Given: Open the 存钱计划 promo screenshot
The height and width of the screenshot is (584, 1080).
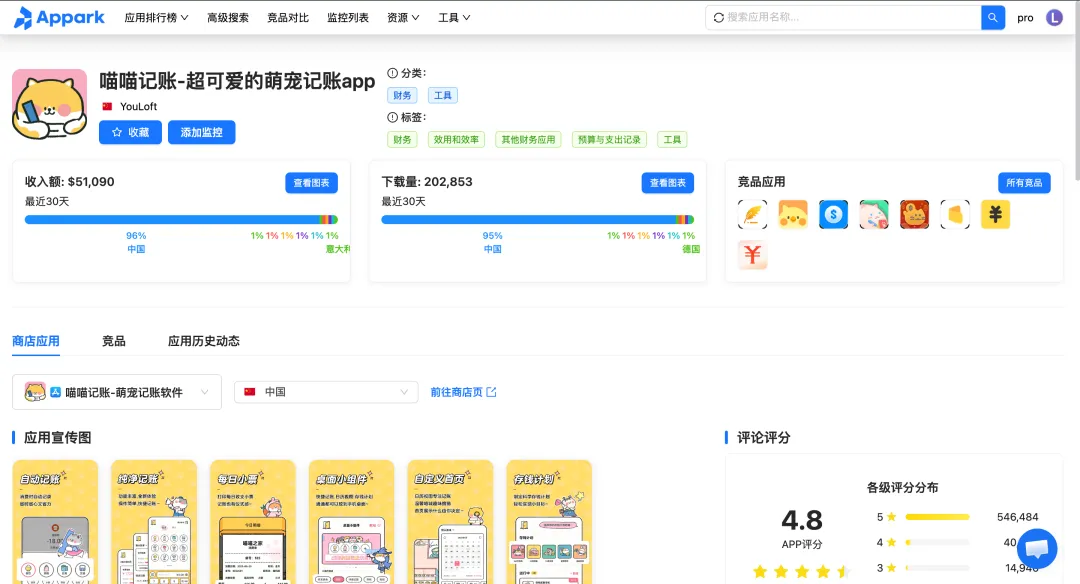Looking at the screenshot, I should tap(549, 522).
